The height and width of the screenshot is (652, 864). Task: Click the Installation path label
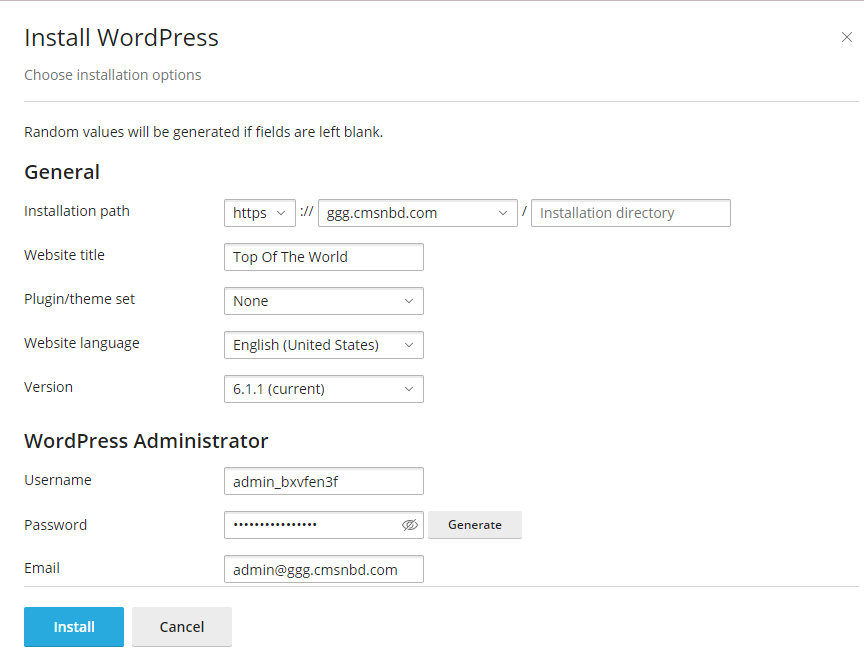pyautogui.click(x=77, y=211)
